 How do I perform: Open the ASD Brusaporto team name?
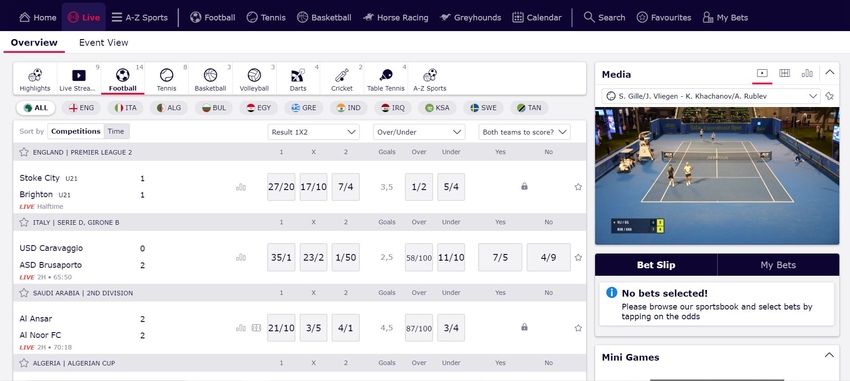tap(50, 265)
